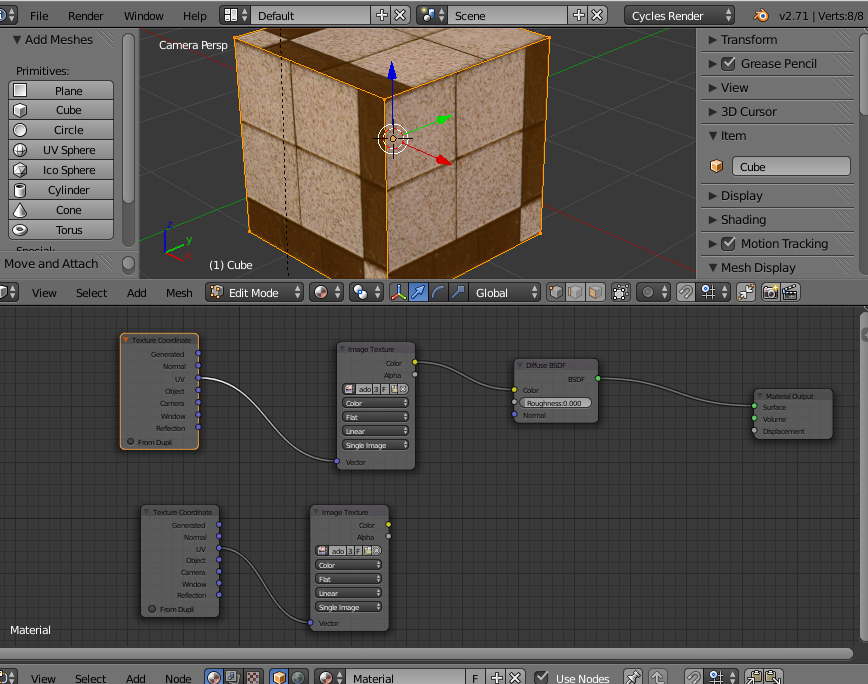Open the Render menu in top bar
This screenshot has height=684, width=868.
[86, 16]
